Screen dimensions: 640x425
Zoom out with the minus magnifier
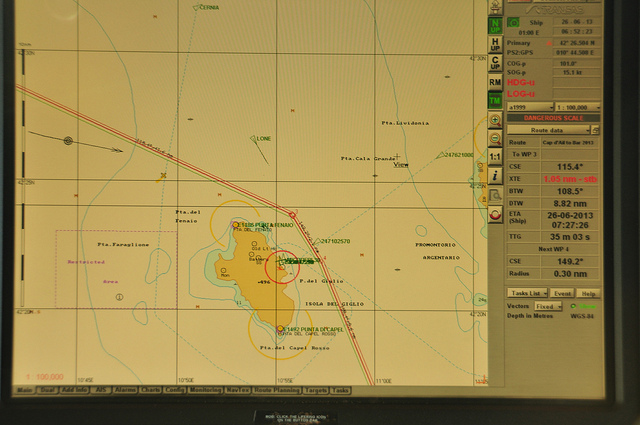tap(495, 138)
